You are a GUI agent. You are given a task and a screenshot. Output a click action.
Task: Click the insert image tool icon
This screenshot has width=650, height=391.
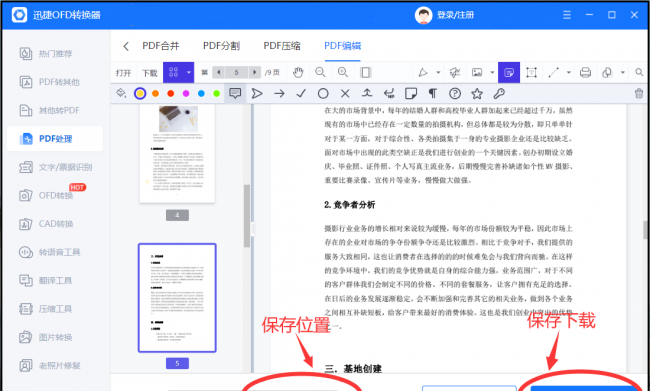pyautogui.click(x=477, y=73)
